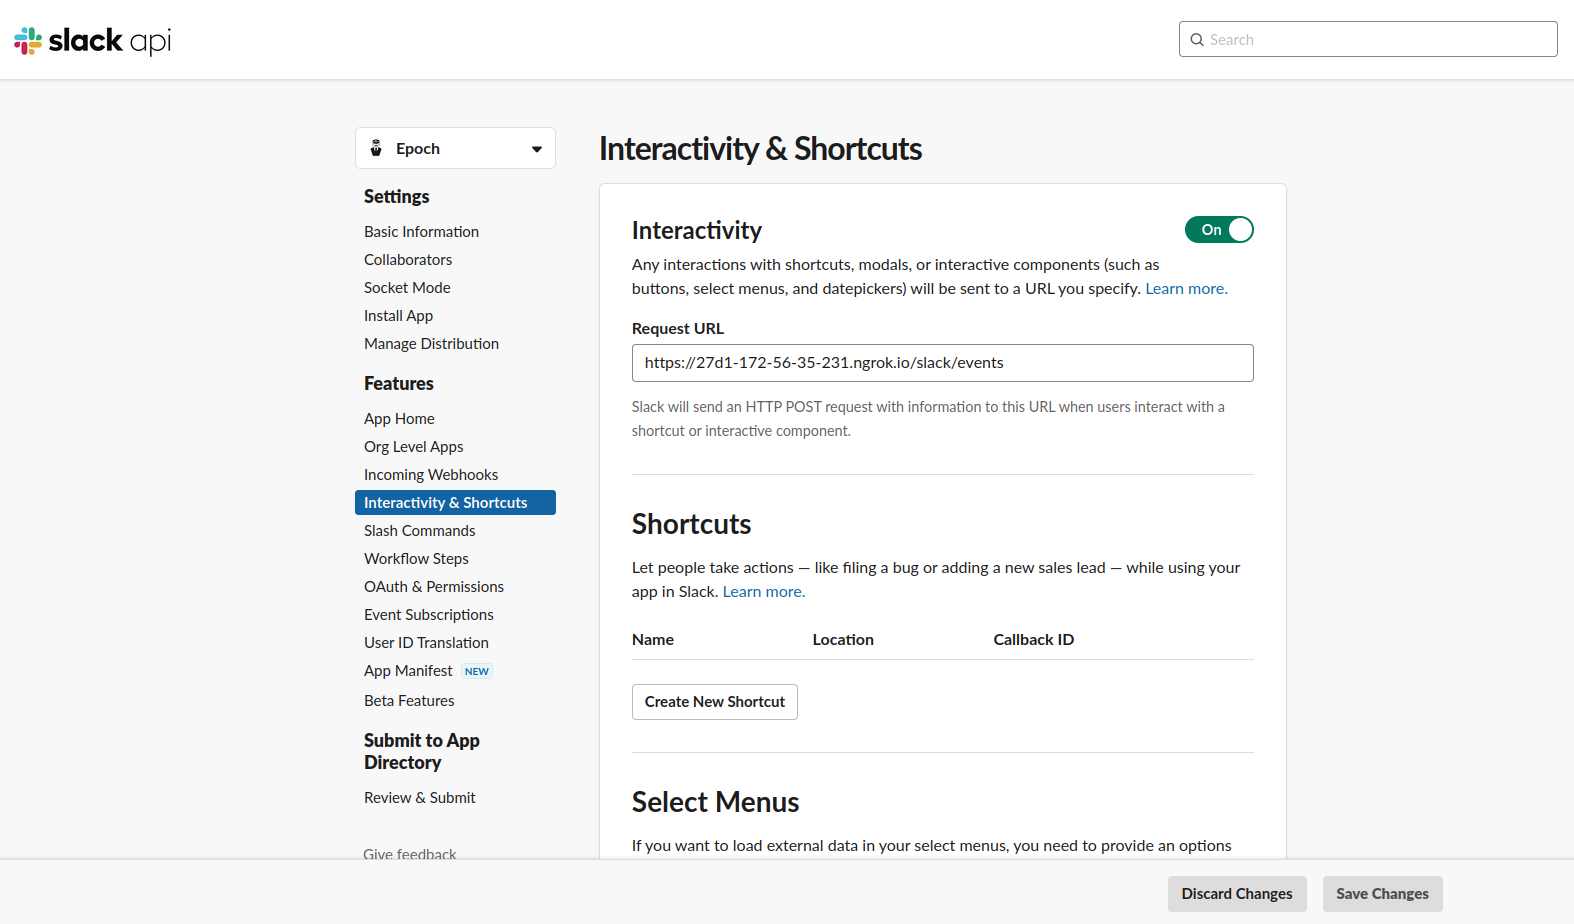Open Review & Submit page
Viewport: 1574px width, 924px height.
[419, 798]
